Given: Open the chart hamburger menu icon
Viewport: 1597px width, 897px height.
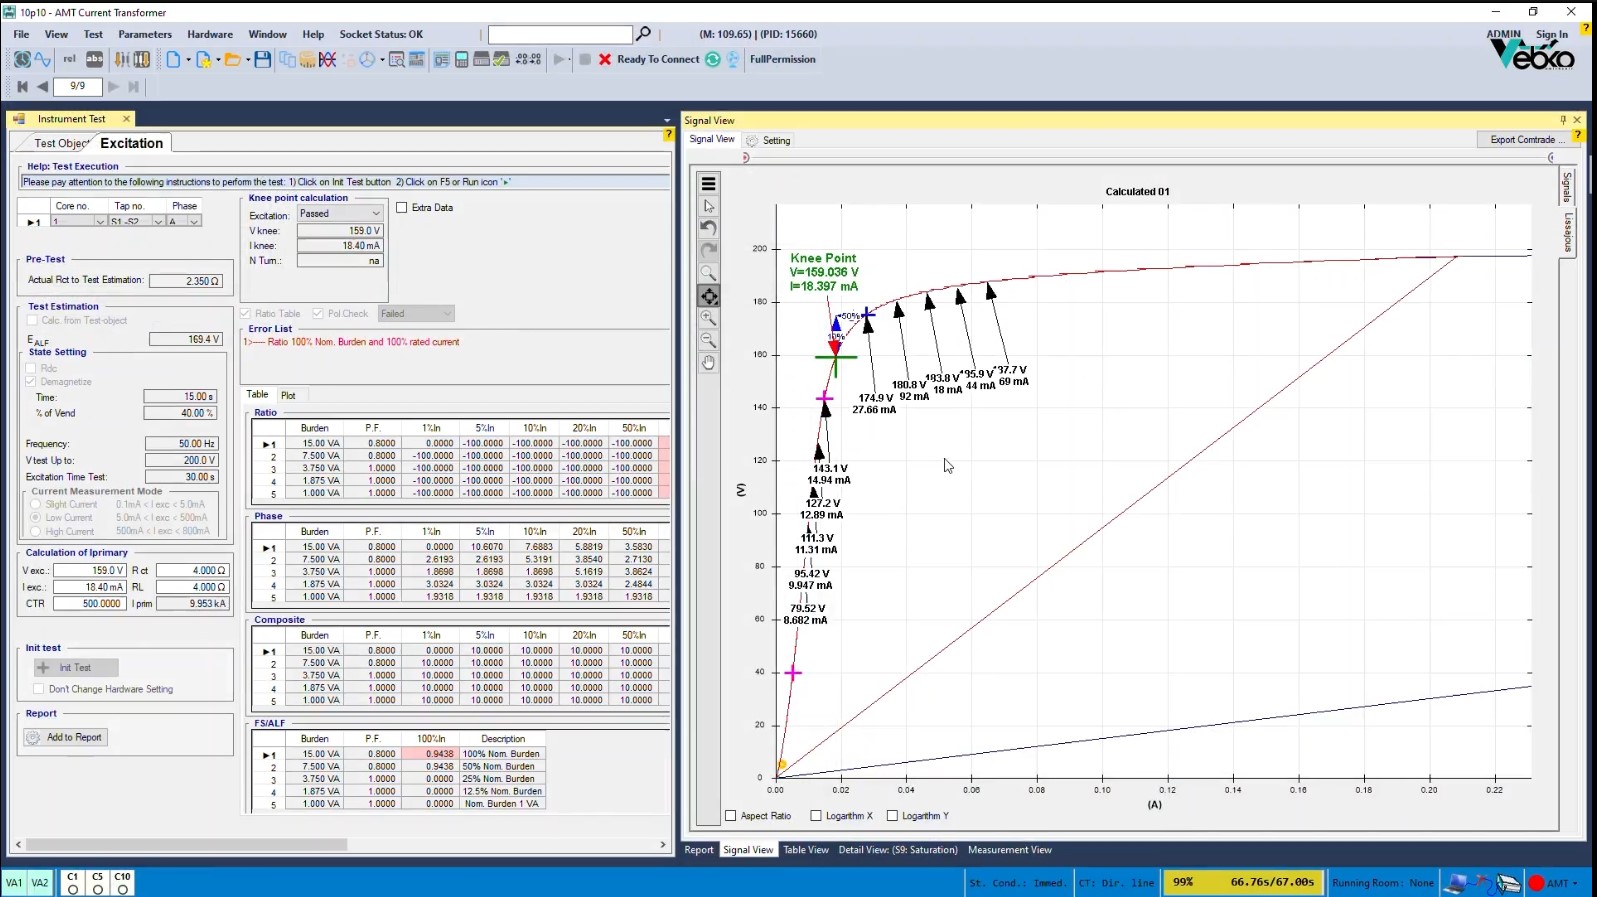Looking at the screenshot, I should click(x=708, y=184).
